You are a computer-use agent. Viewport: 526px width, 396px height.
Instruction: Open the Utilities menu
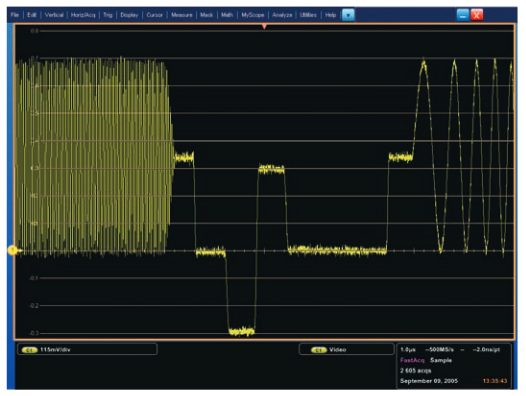point(308,15)
